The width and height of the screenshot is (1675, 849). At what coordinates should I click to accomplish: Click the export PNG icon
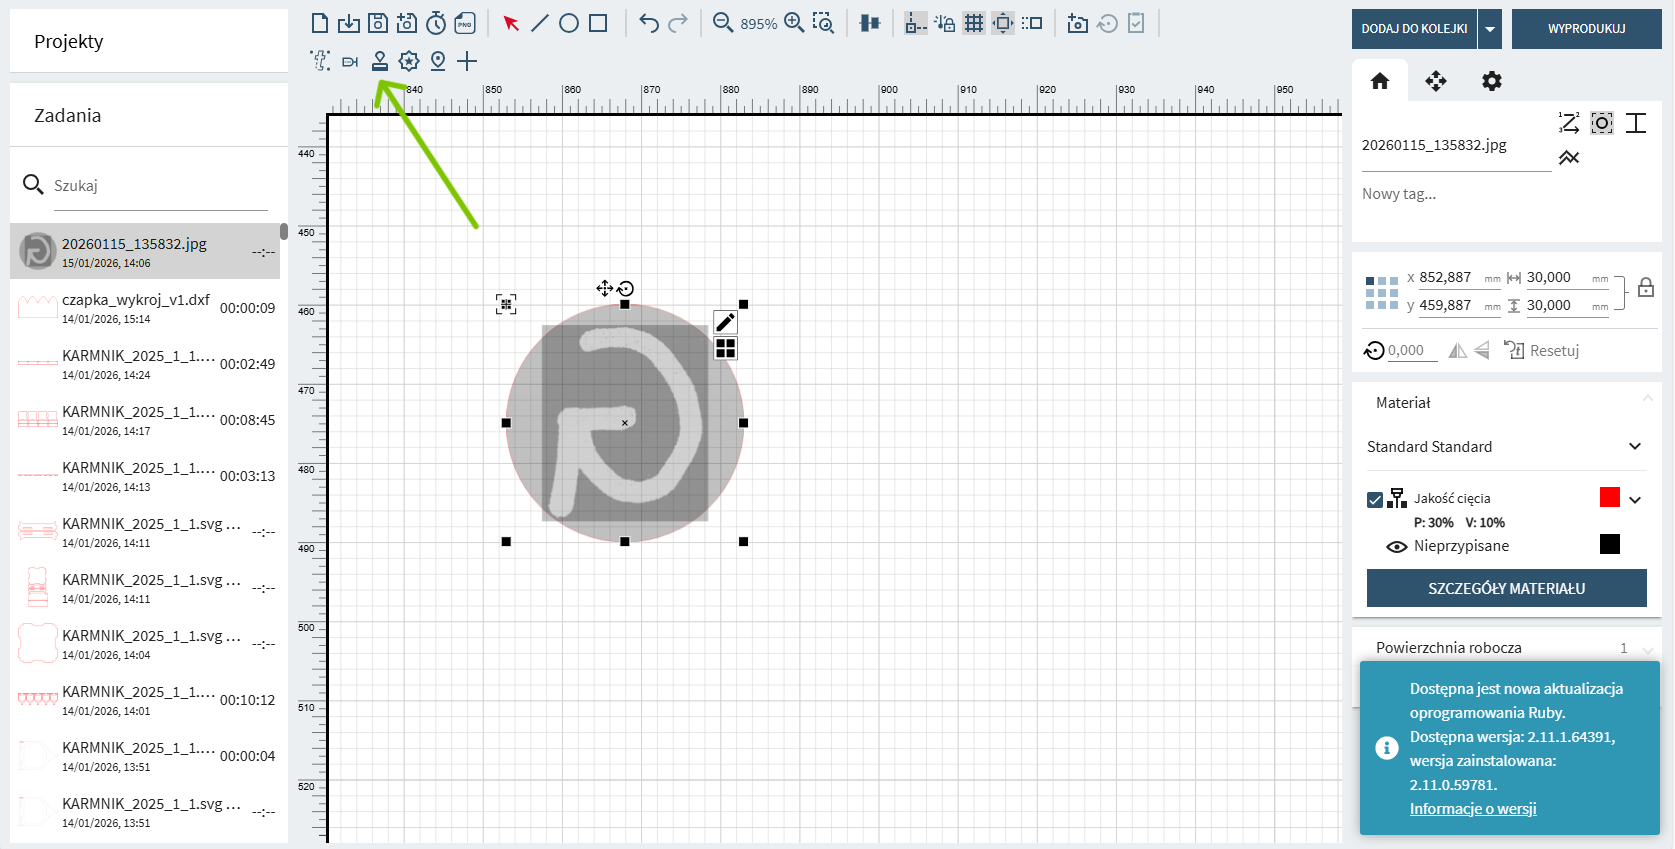(x=465, y=23)
